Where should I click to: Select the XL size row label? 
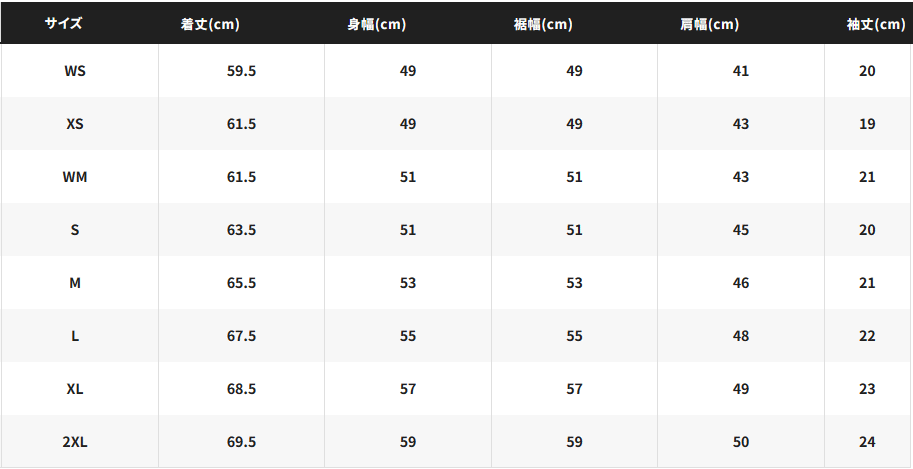(x=75, y=389)
